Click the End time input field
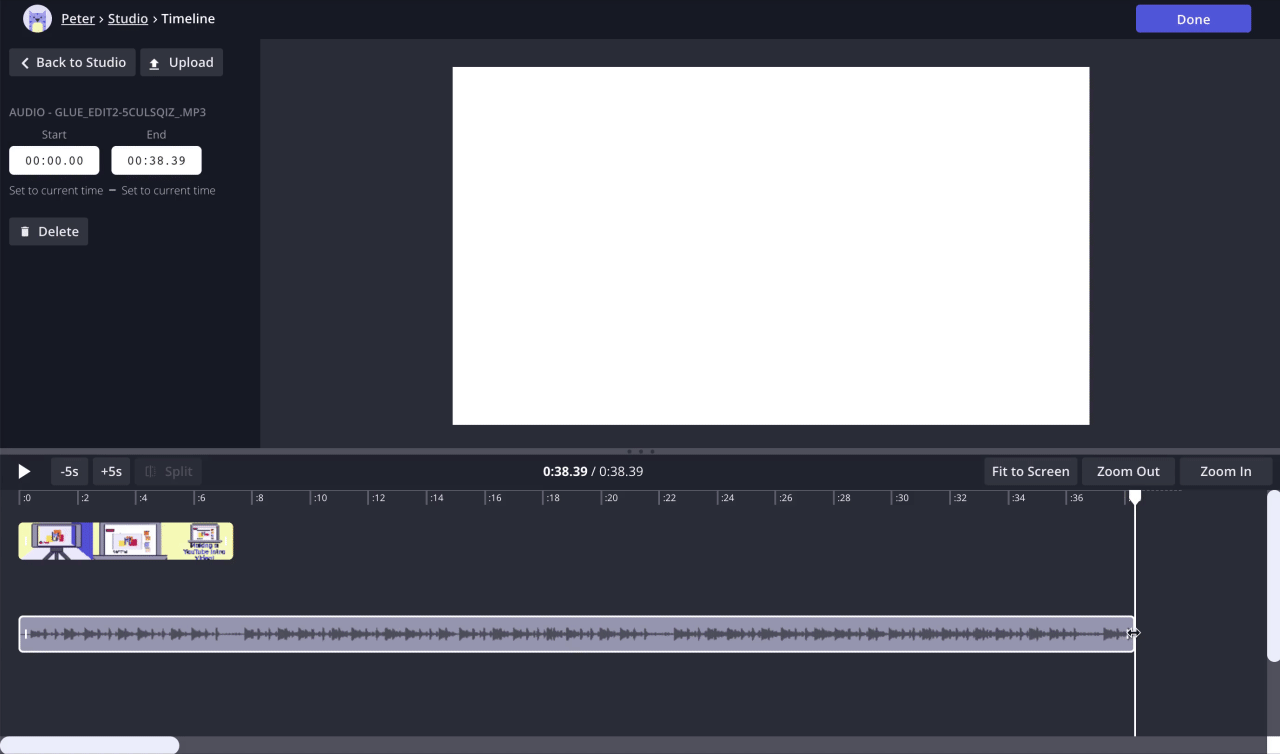The height and width of the screenshot is (754, 1280). (156, 160)
